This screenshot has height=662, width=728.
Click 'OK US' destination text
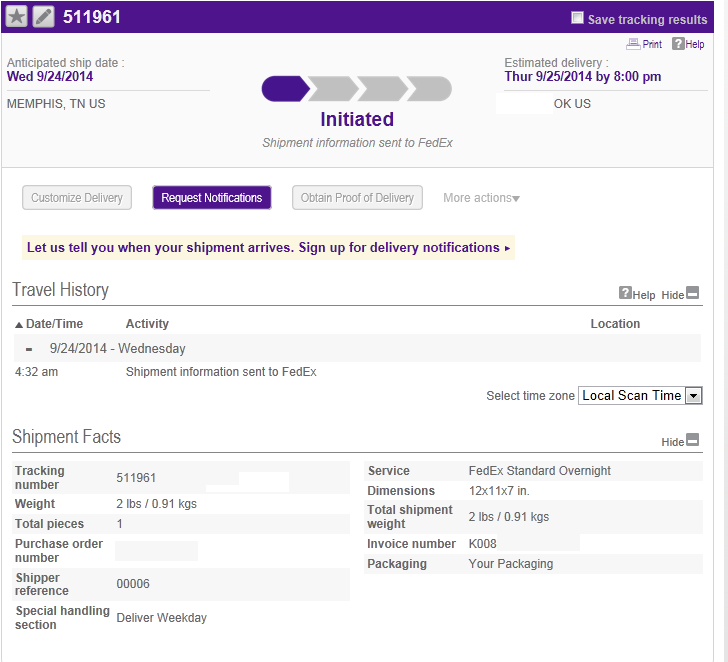tap(572, 104)
